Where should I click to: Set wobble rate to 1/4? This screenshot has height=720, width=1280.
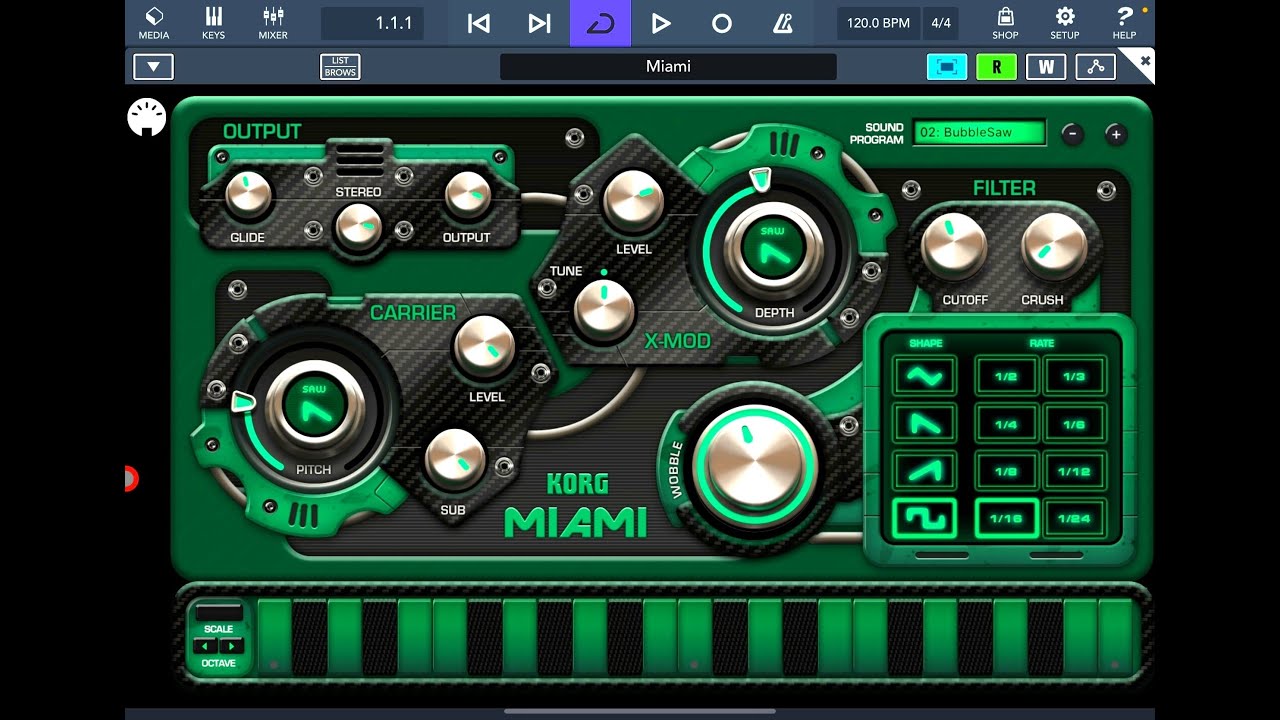1006,424
